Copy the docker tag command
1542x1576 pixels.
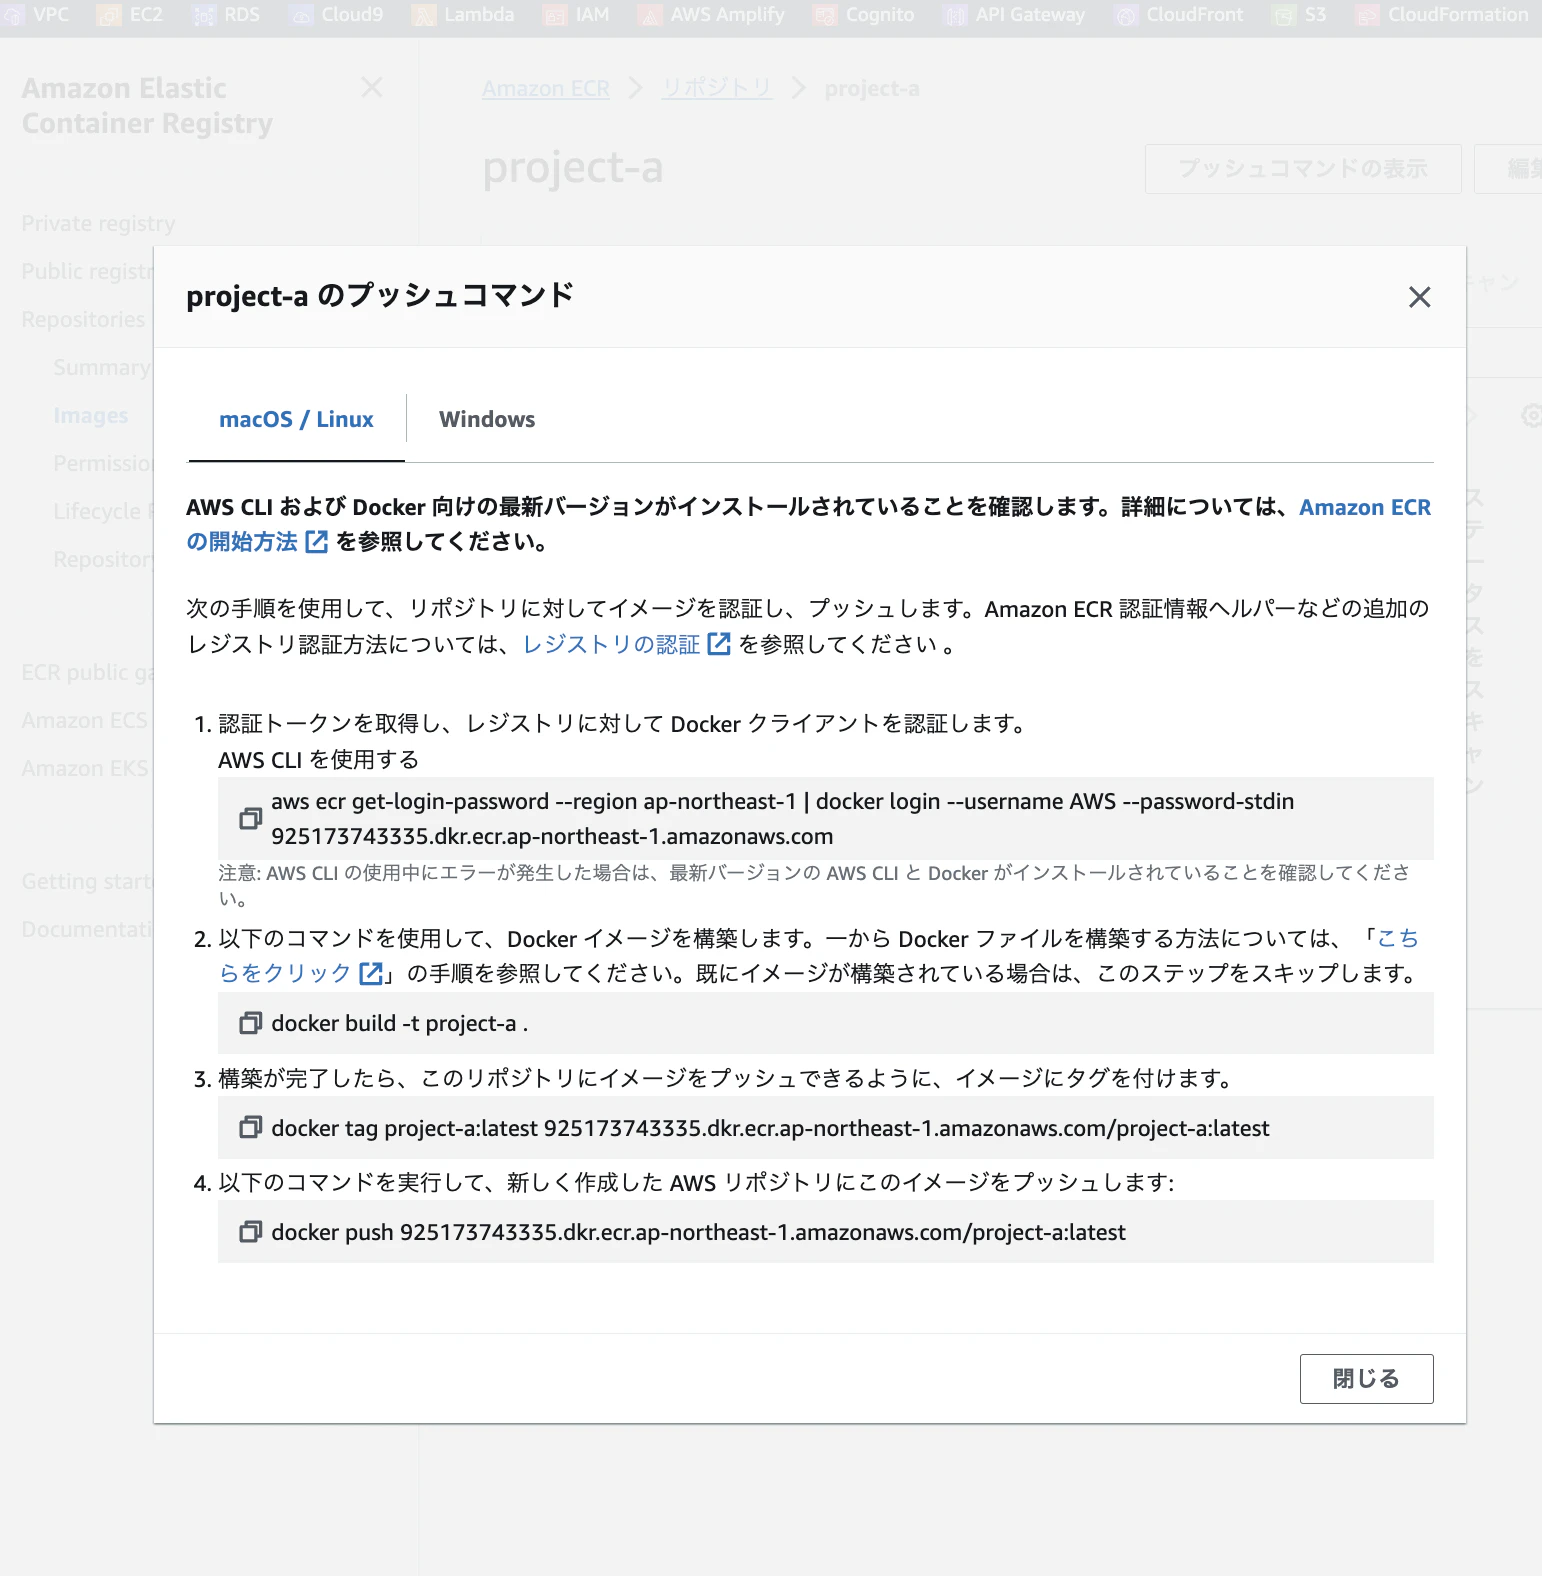[250, 1128]
